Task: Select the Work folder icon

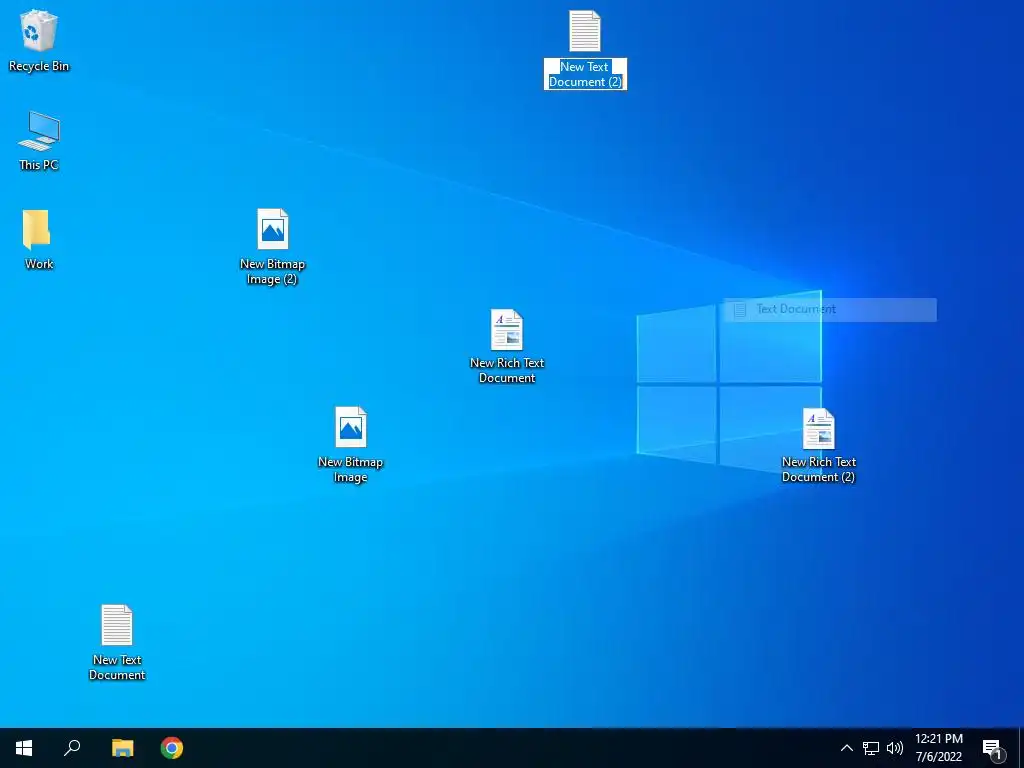Action: click(37, 230)
